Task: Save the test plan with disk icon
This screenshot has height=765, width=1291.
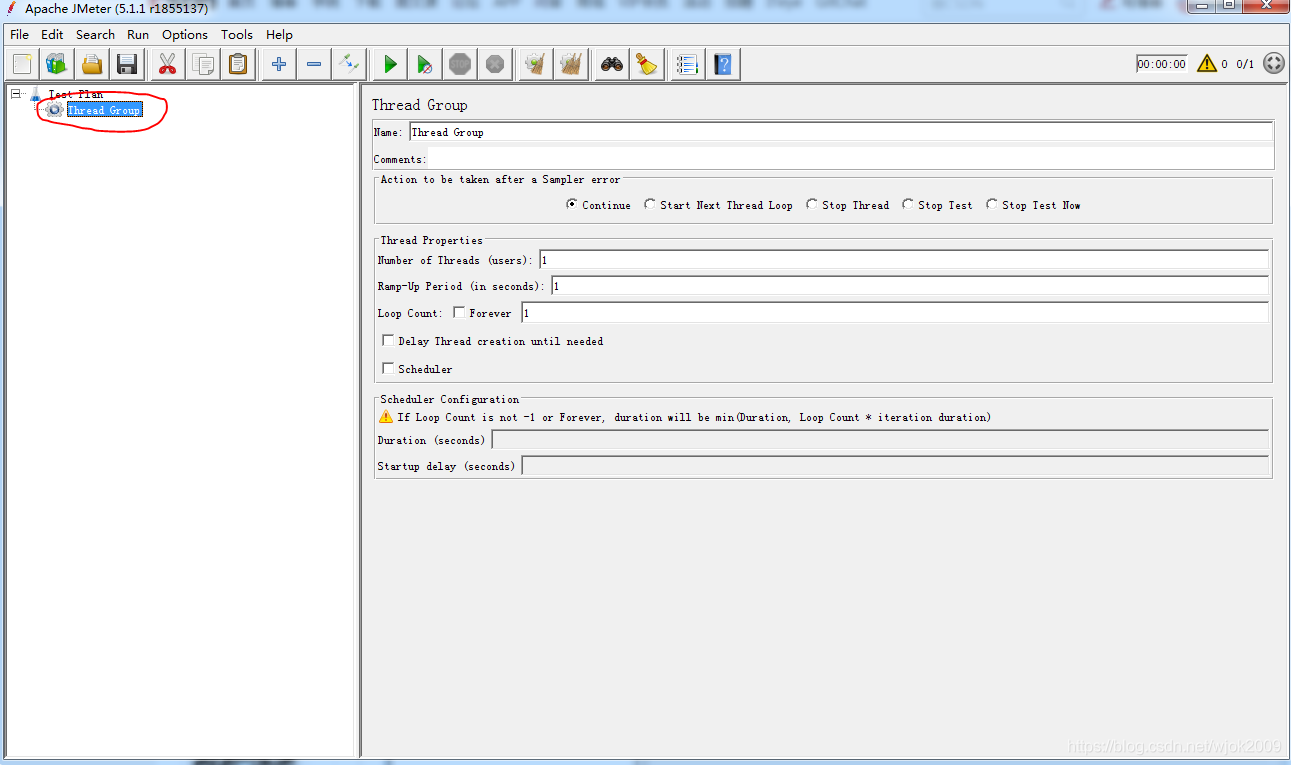Action: [x=127, y=65]
